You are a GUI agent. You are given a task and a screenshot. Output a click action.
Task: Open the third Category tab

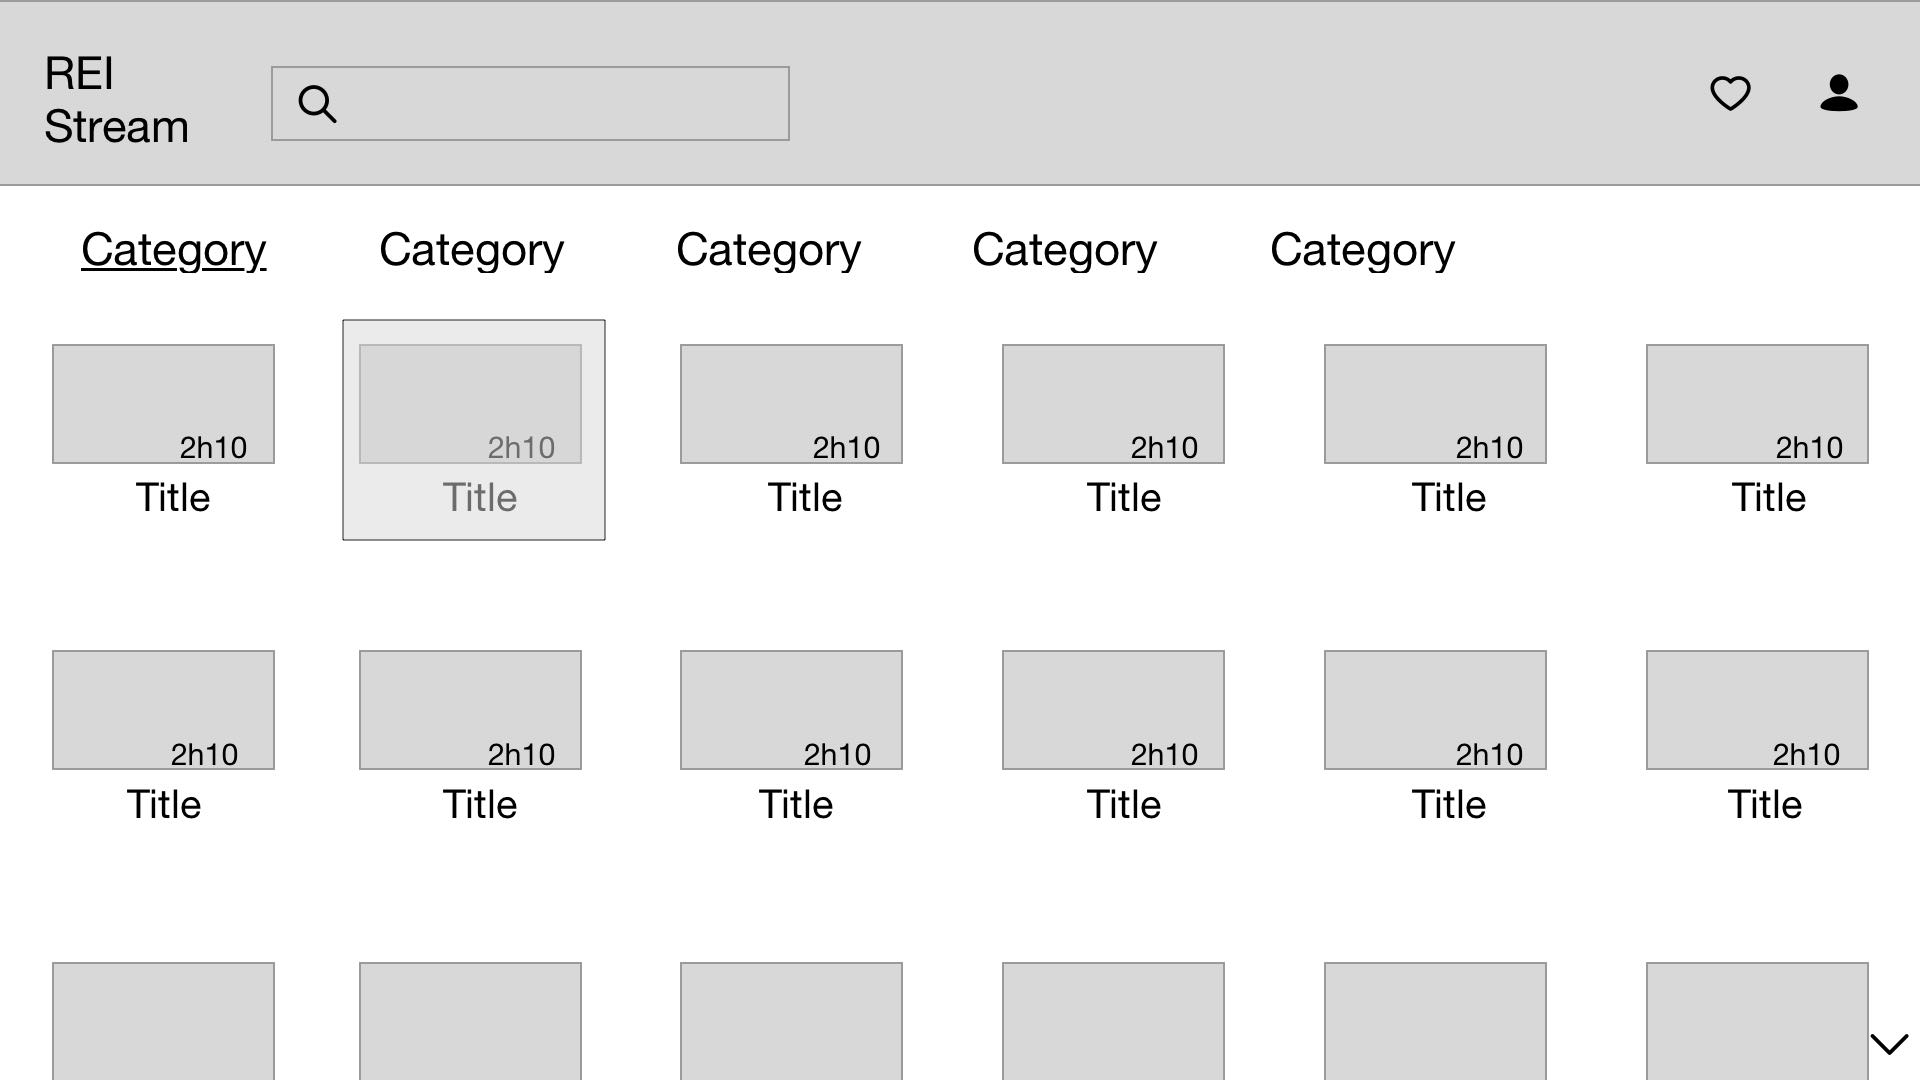coord(768,250)
